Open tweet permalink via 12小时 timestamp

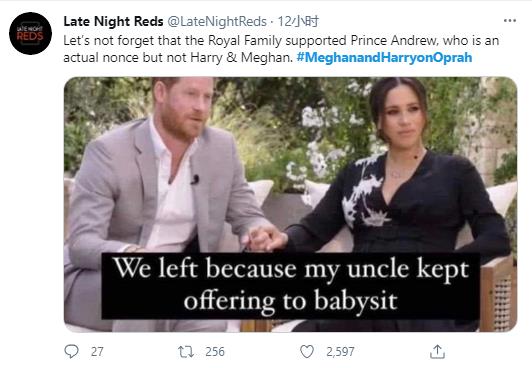(298, 22)
